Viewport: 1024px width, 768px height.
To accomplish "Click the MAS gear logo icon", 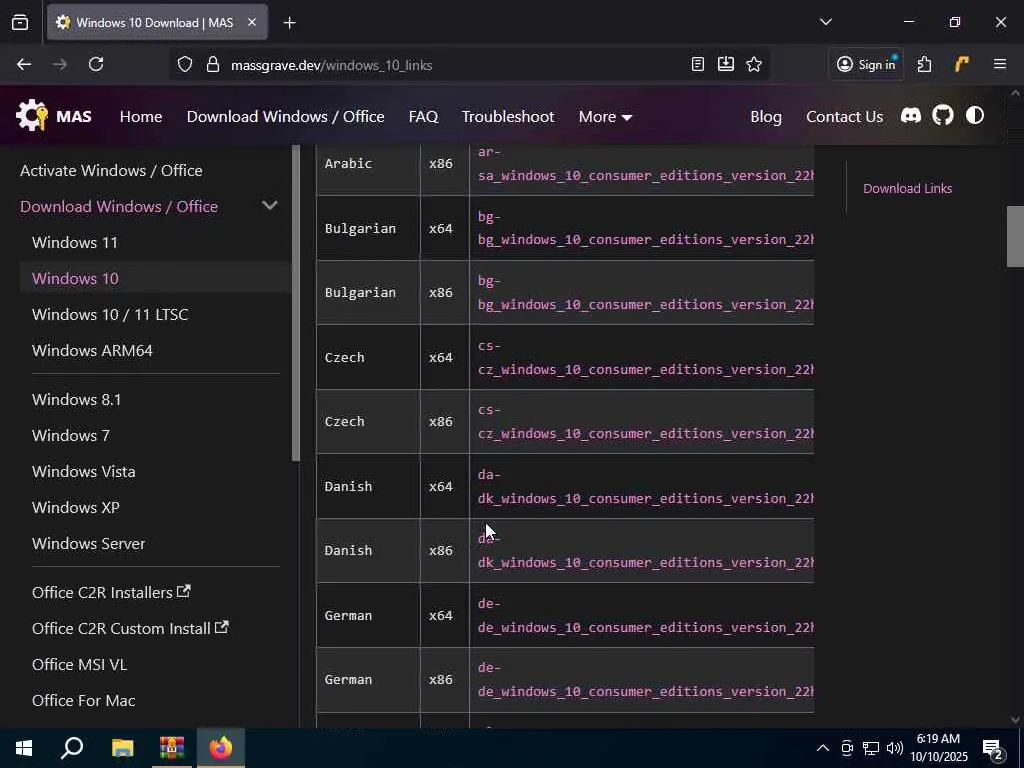I will coord(32,116).
